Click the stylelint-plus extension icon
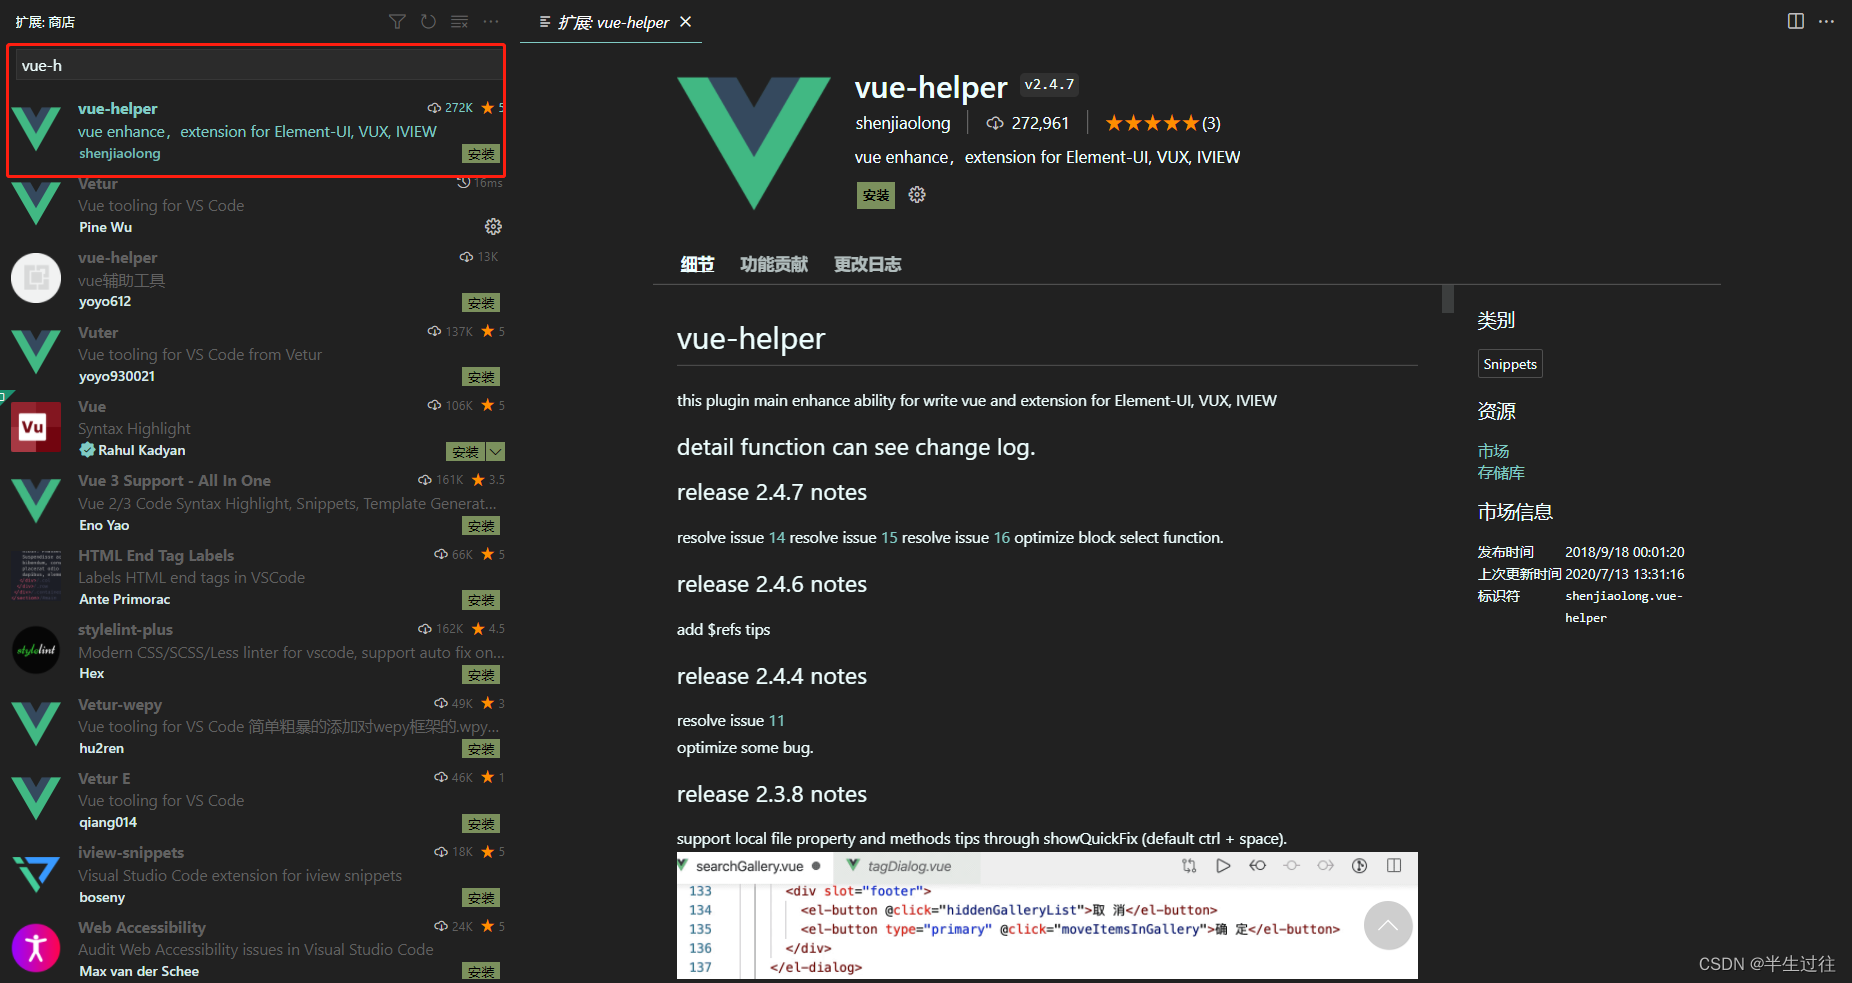The width and height of the screenshot is (1852, 983). (x=36, y=651)
